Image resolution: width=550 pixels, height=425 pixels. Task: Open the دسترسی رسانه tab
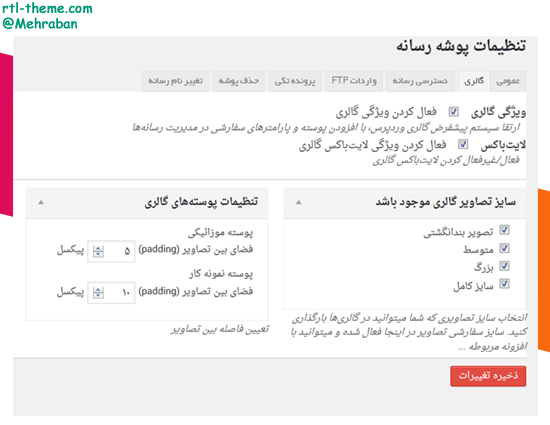(x=420, y=81)
